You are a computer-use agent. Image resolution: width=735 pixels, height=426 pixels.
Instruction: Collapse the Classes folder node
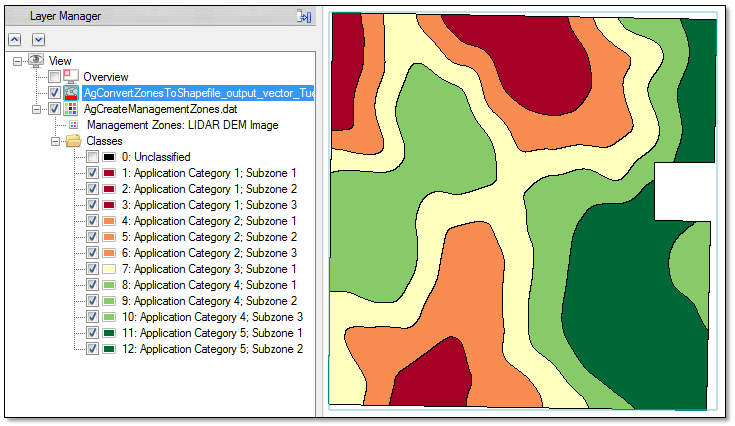55,141
